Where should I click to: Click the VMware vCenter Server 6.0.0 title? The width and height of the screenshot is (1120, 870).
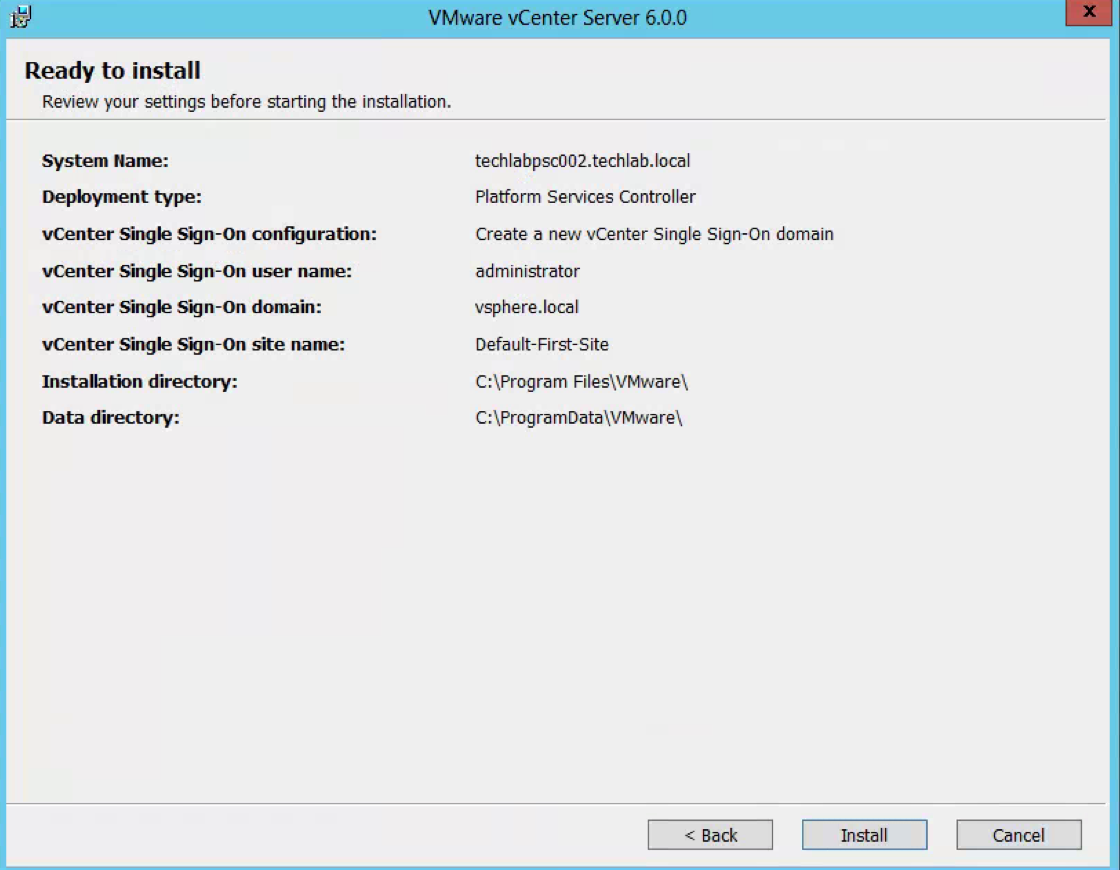[557, 17]
